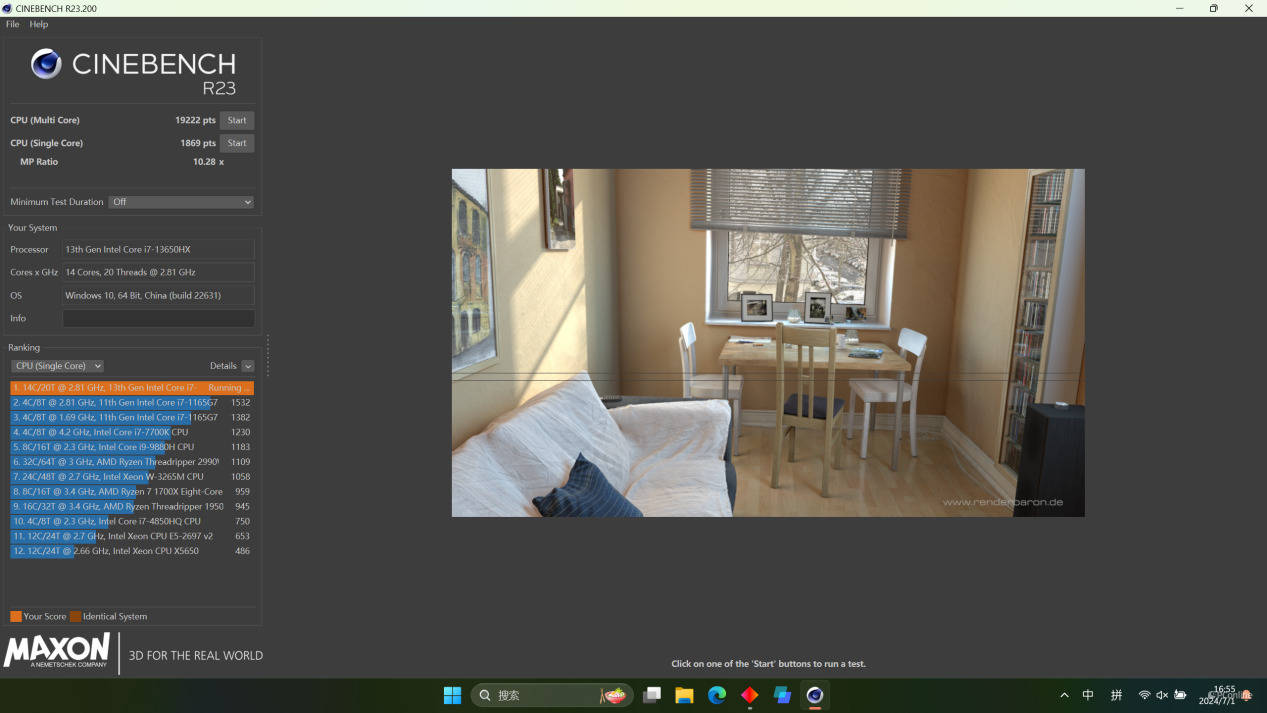Image resolution: width=1267 pixels, height=713 pixels.
Task: Open Microsoft Edge from the taskbar
Action: pyautogui.click(x=717, y=695)
